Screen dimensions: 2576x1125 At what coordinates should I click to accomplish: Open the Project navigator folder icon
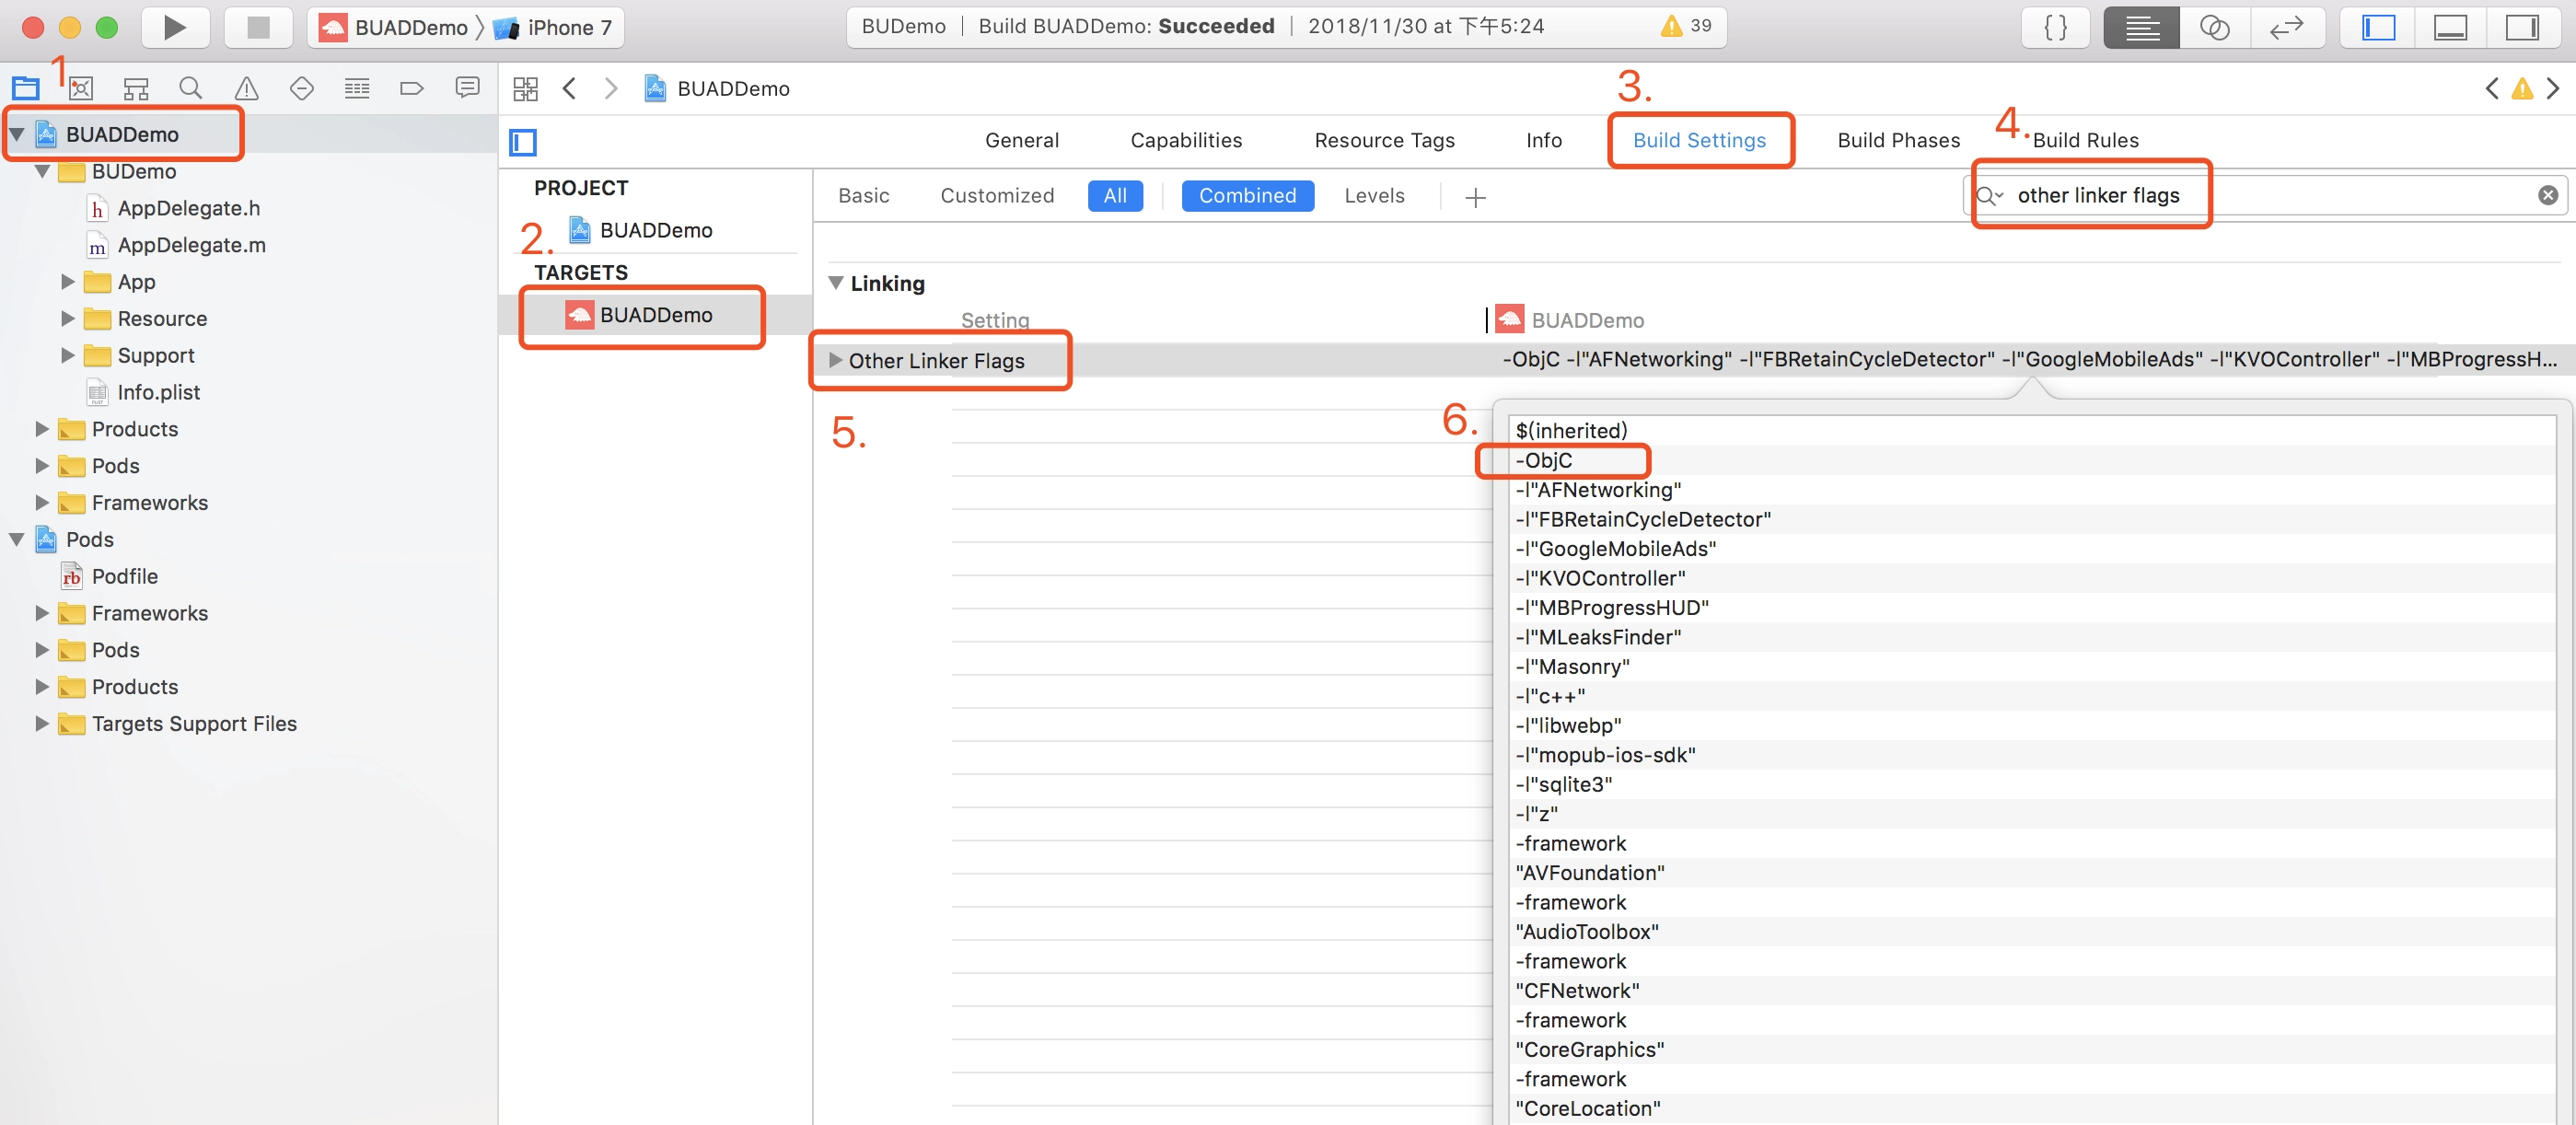coord(26,88)
